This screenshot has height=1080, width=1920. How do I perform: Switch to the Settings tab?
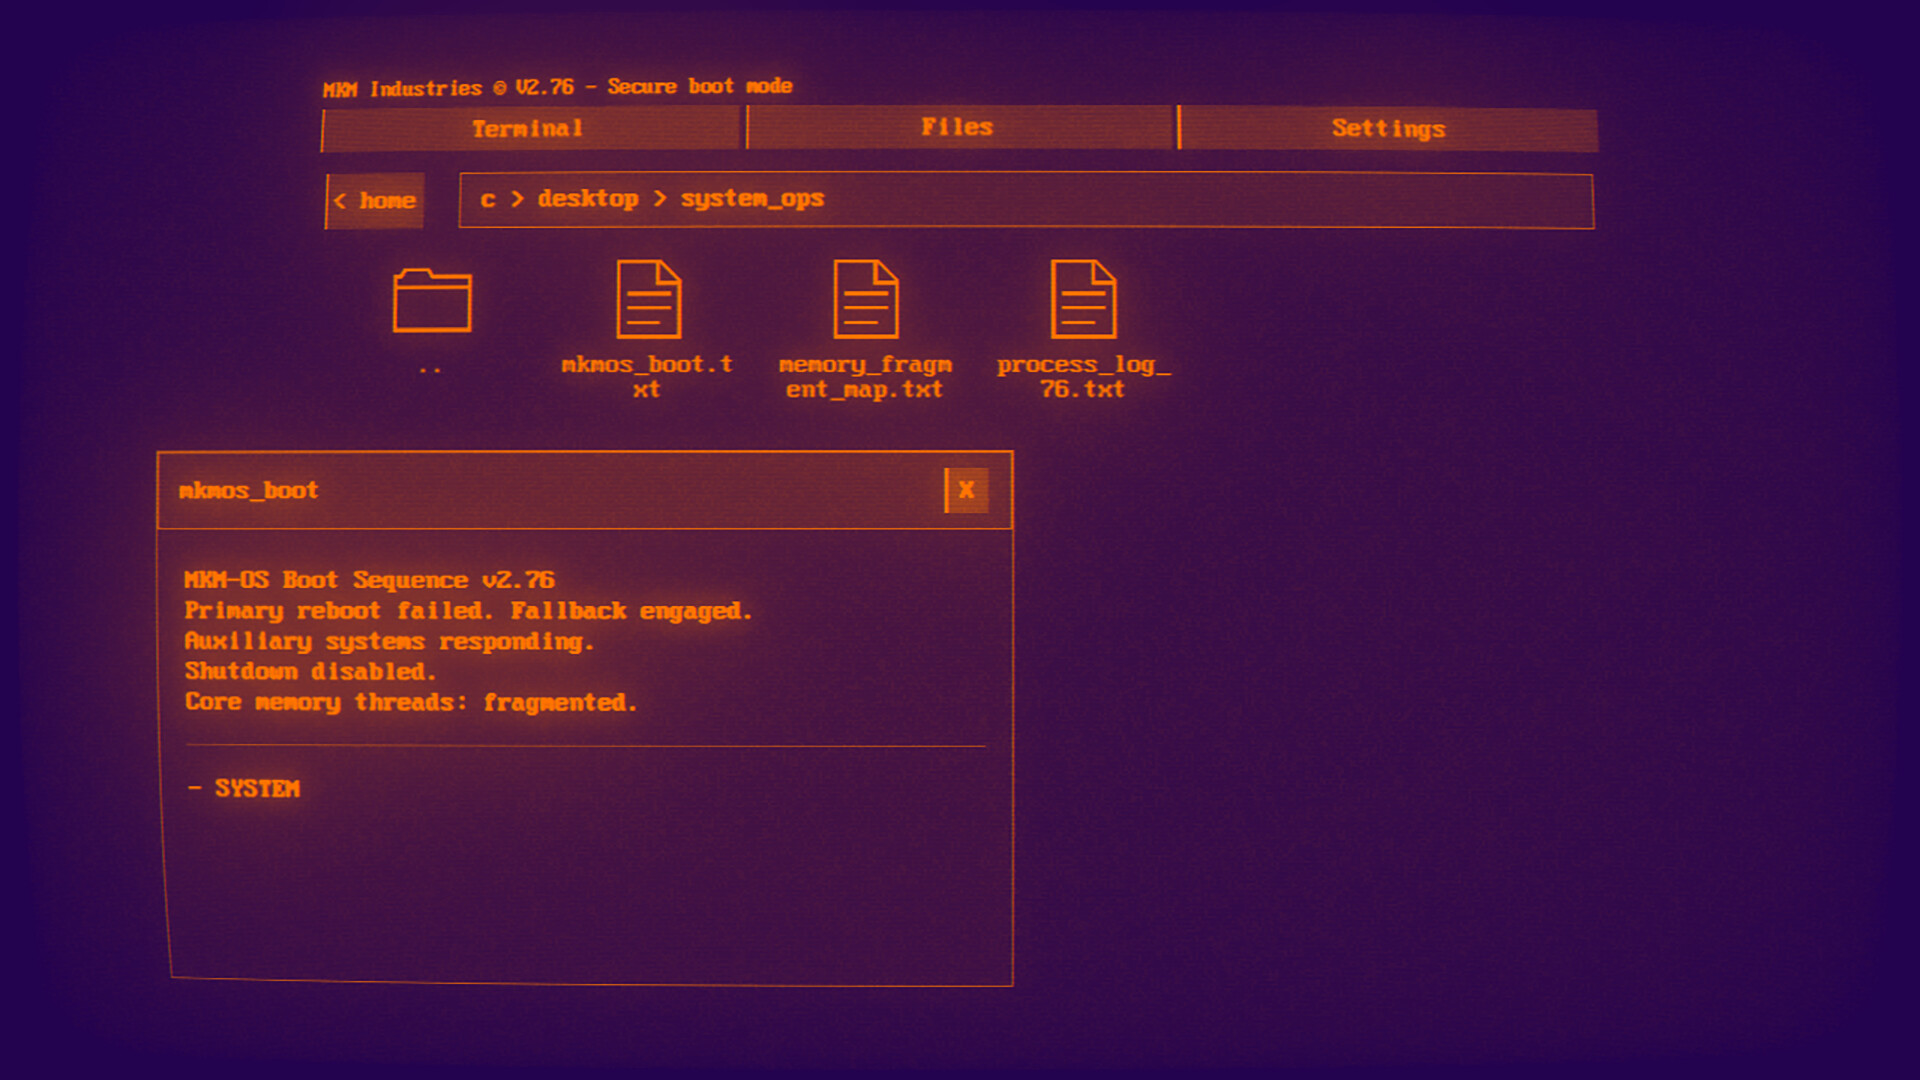coord(1388,128)
